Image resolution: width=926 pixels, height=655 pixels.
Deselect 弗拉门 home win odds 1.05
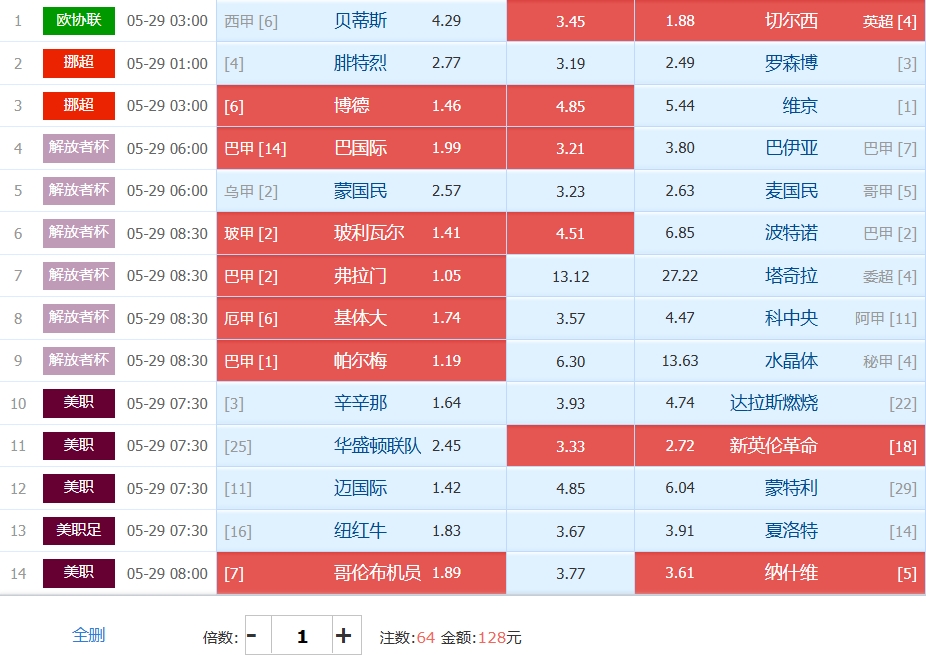coord(361,276)
